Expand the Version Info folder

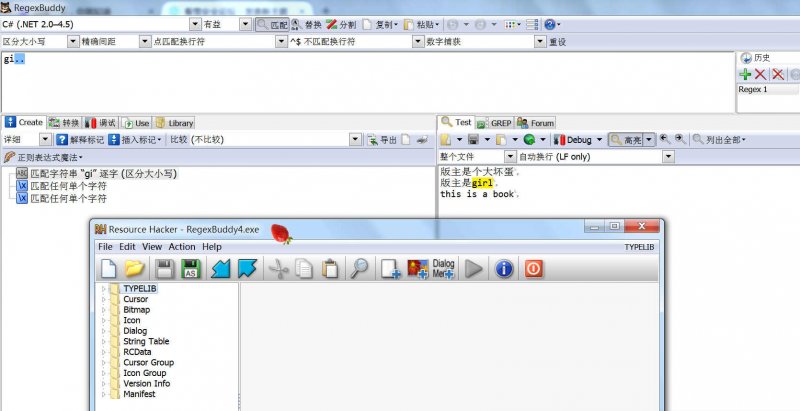(105, 383)
